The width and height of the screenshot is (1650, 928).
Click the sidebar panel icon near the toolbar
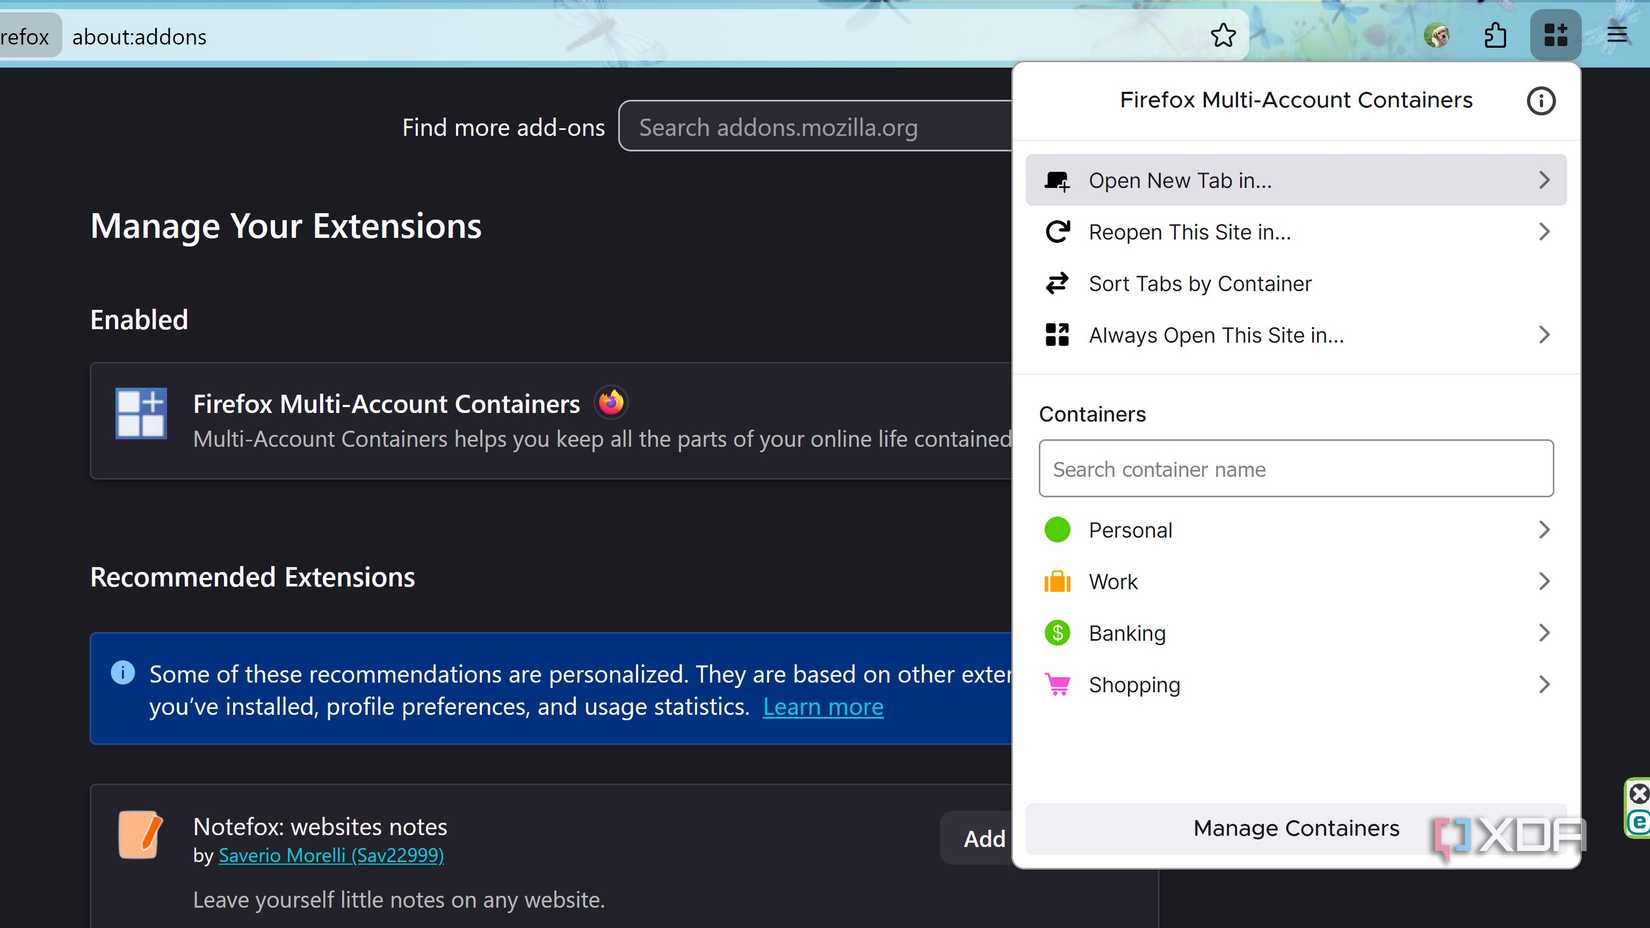pos(1496,34)
